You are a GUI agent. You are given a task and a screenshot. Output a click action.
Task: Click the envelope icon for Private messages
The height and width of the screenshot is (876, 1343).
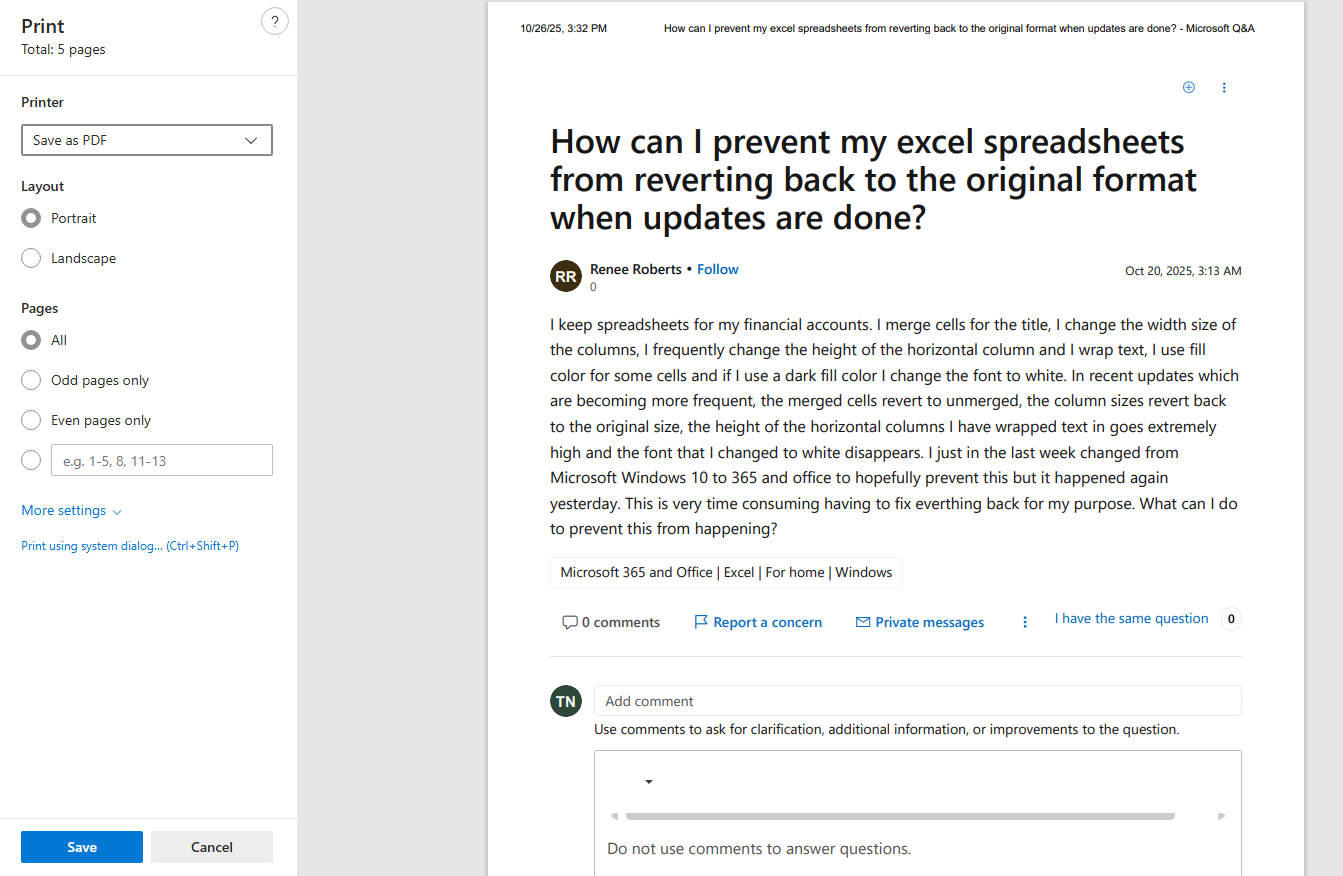863,622
